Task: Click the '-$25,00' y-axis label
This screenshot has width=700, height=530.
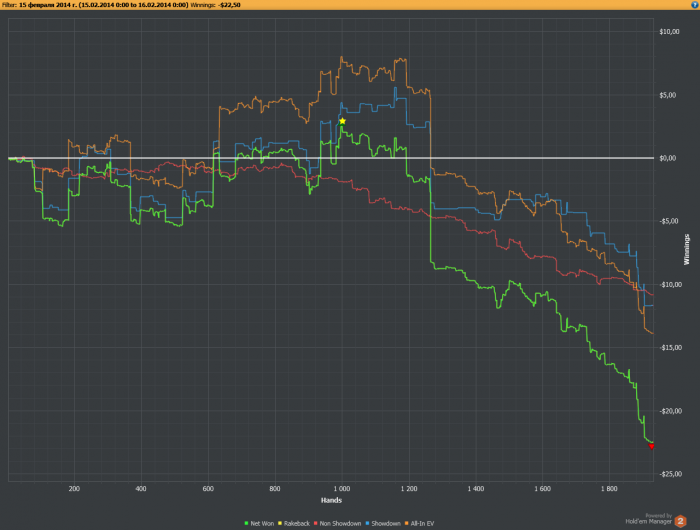Action: click(x=670, y=474)
